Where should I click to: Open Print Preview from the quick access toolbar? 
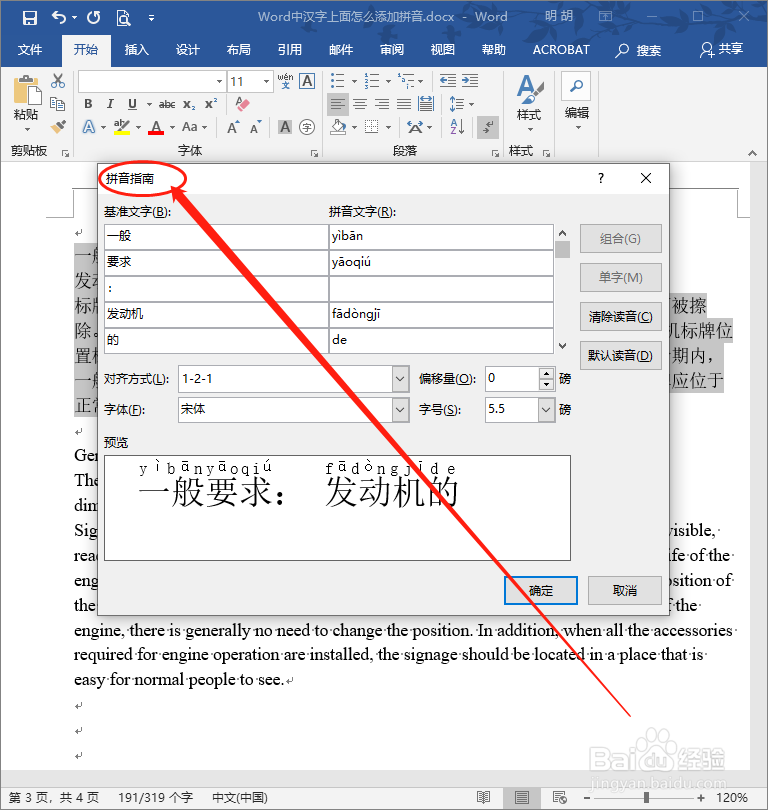123,18
